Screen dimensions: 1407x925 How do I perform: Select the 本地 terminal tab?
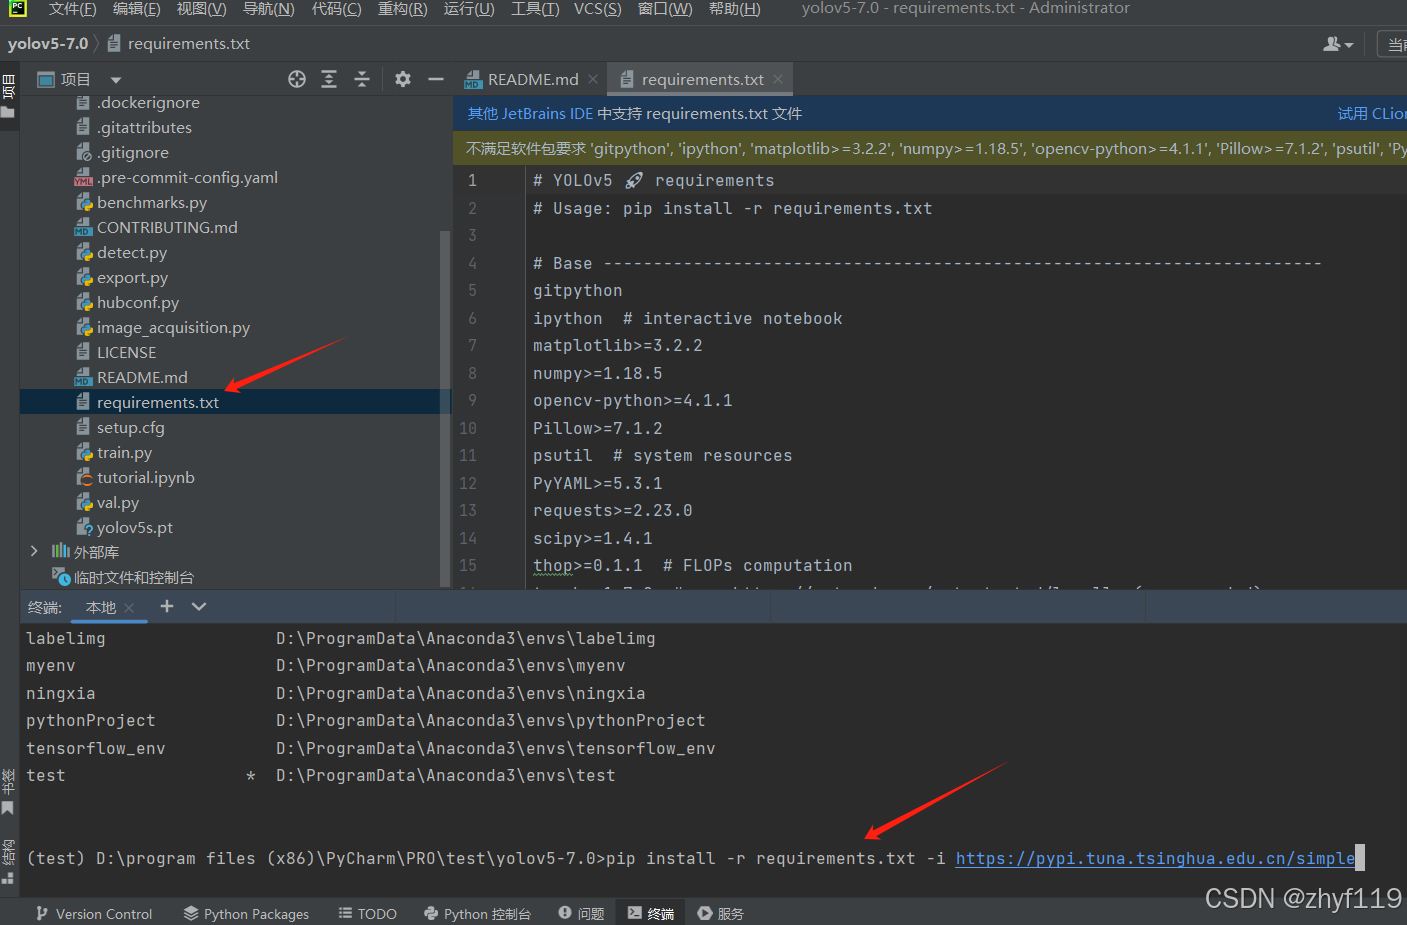click(100, 607)
